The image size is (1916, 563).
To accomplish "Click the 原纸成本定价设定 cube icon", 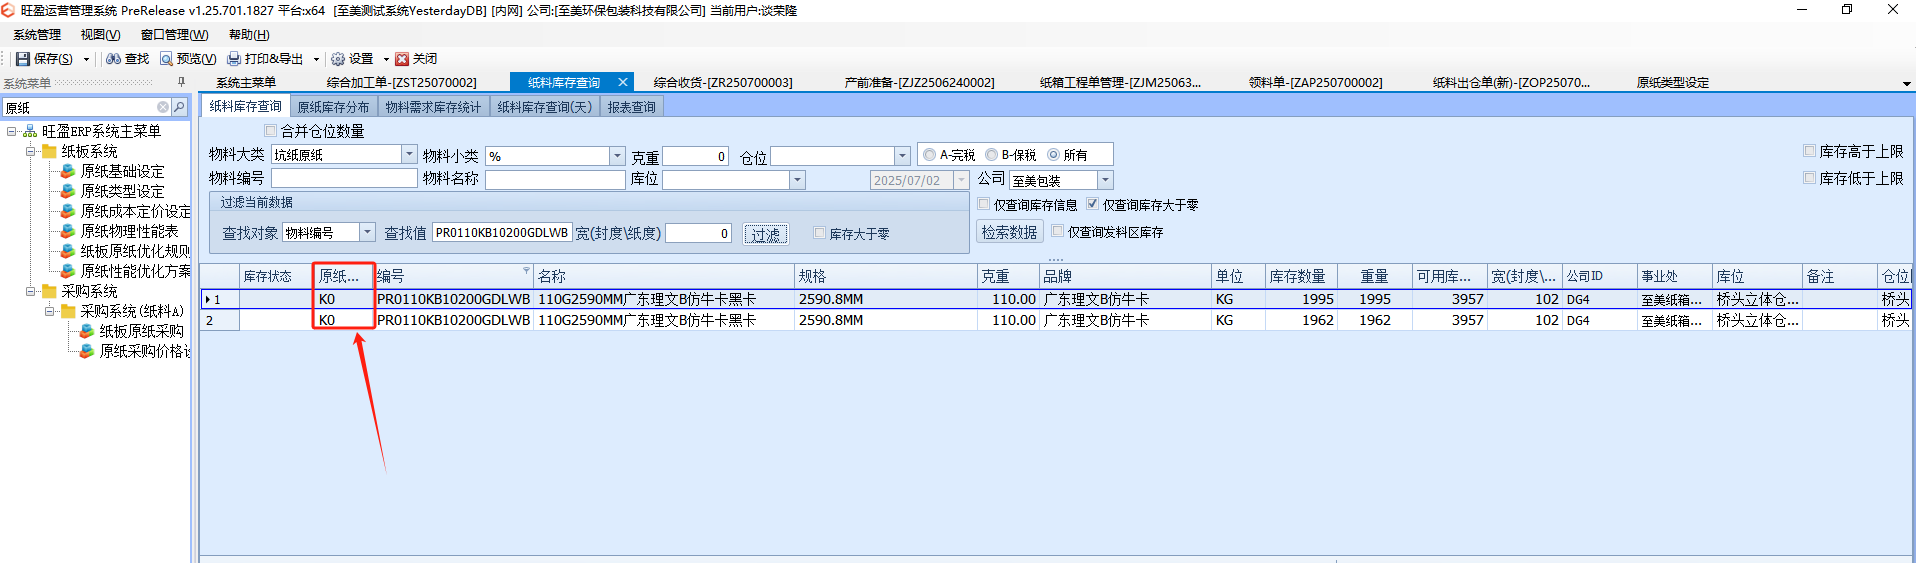I will 68,211.
